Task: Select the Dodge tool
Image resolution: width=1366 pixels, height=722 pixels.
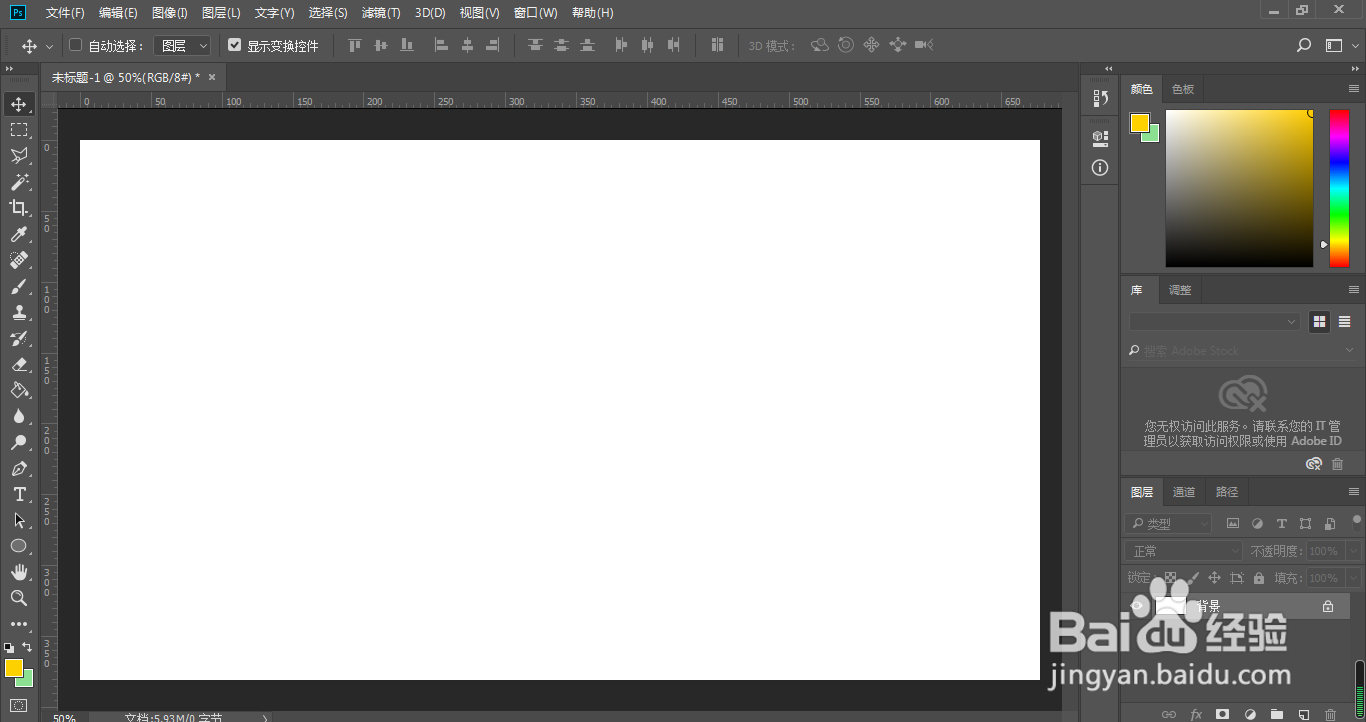Action: pos(19,442)
